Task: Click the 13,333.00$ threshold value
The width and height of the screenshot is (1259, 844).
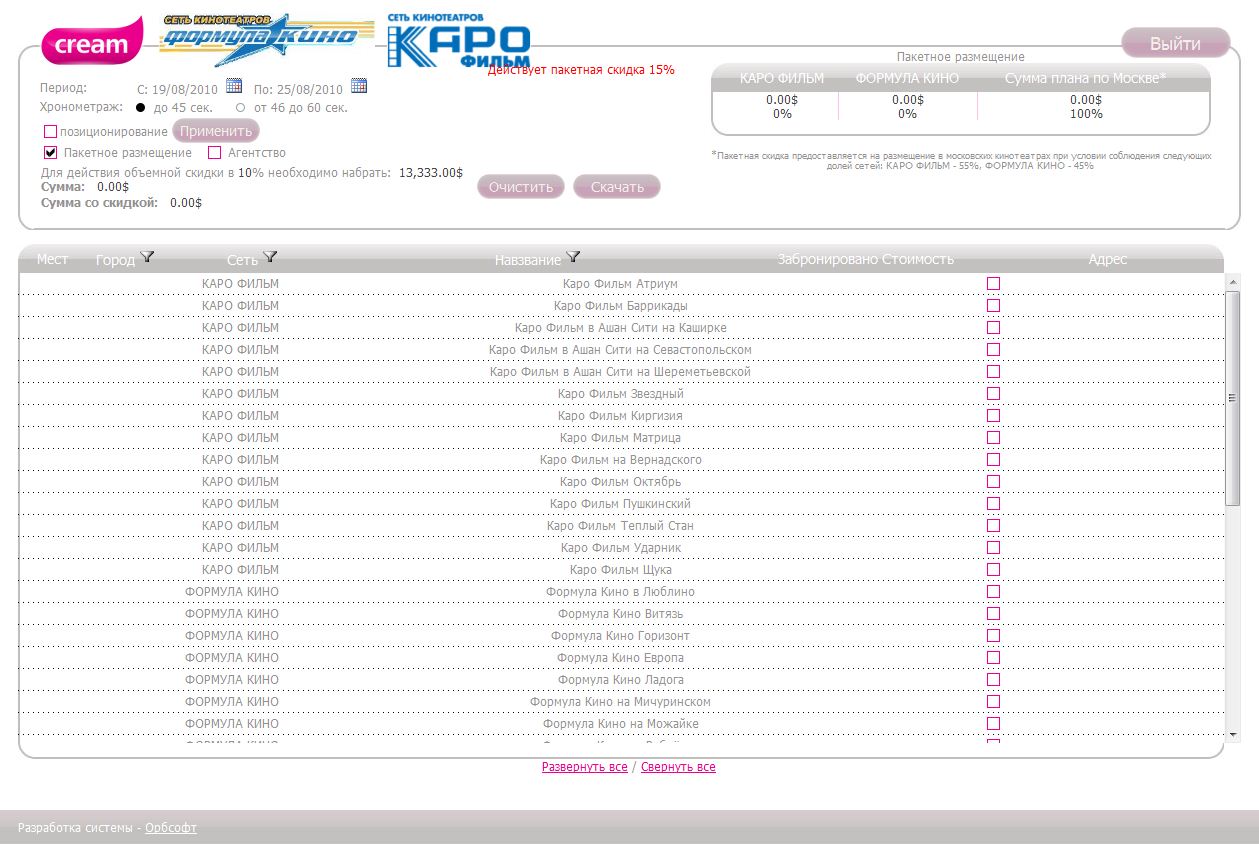Action: [431, 173]
